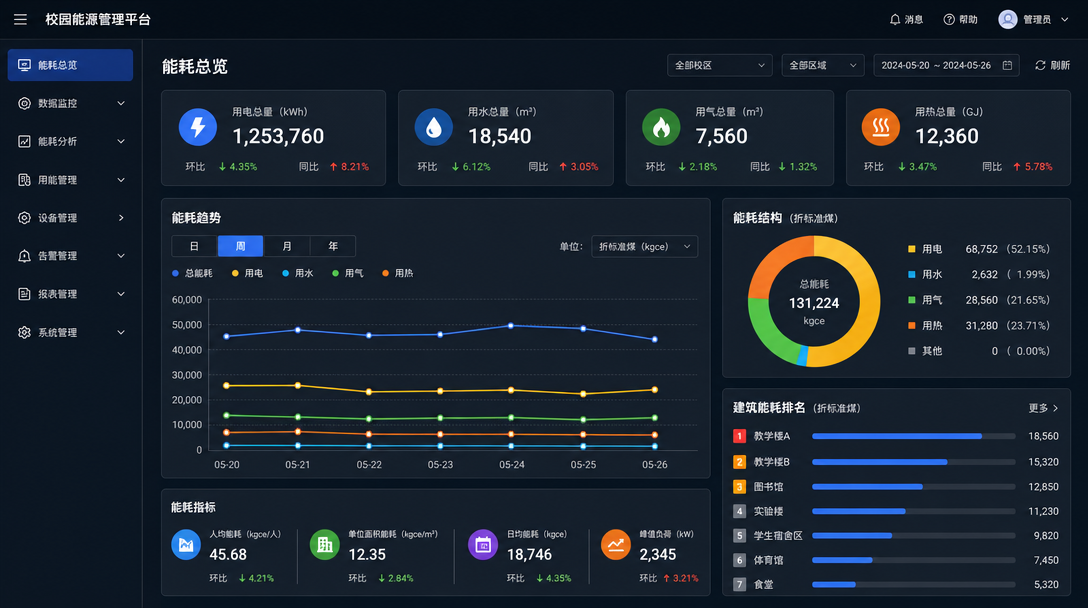
Task: Click the 峰值负荷 trend icon
Action: pyautogui.click(x=615, y=545)
